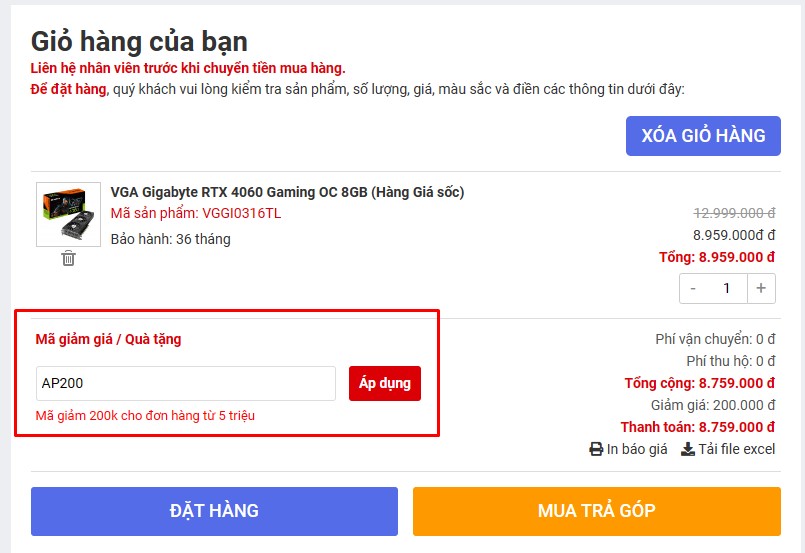Clear the cart with XÓA GIỎ HÀNG
The width and height of the screenshot is (805, 553).
(703, 136)
